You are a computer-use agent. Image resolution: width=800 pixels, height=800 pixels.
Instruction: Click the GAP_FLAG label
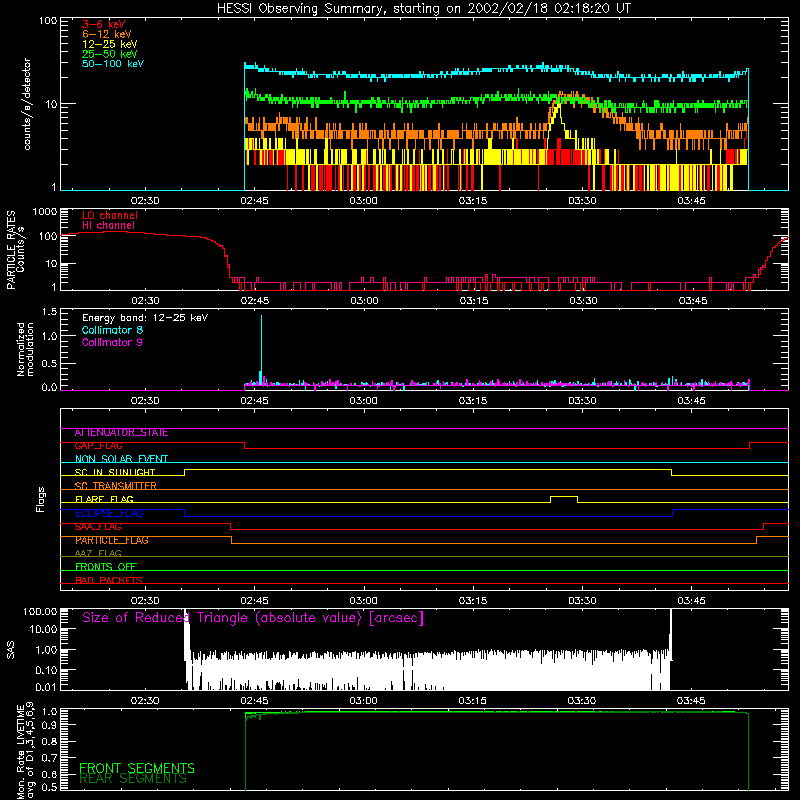98,446
